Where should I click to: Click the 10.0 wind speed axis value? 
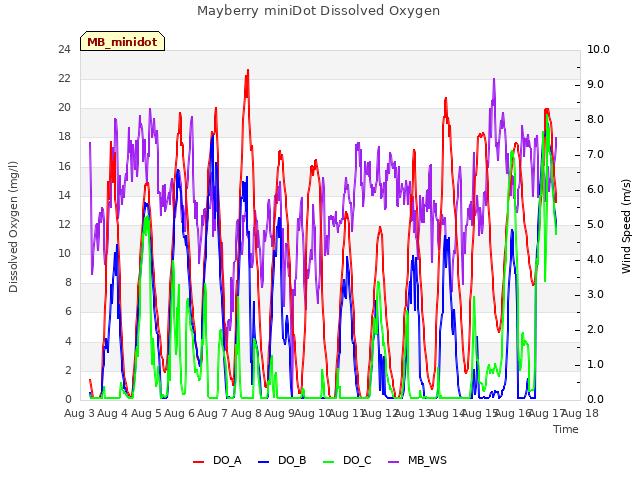click(598, 49)
